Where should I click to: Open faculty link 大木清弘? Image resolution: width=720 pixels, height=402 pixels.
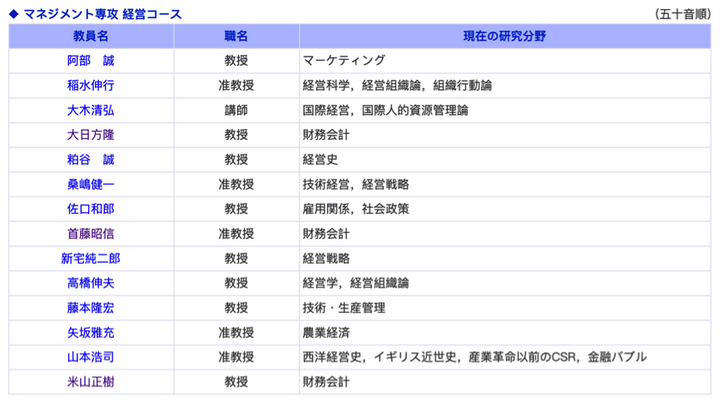coord(90,110)
